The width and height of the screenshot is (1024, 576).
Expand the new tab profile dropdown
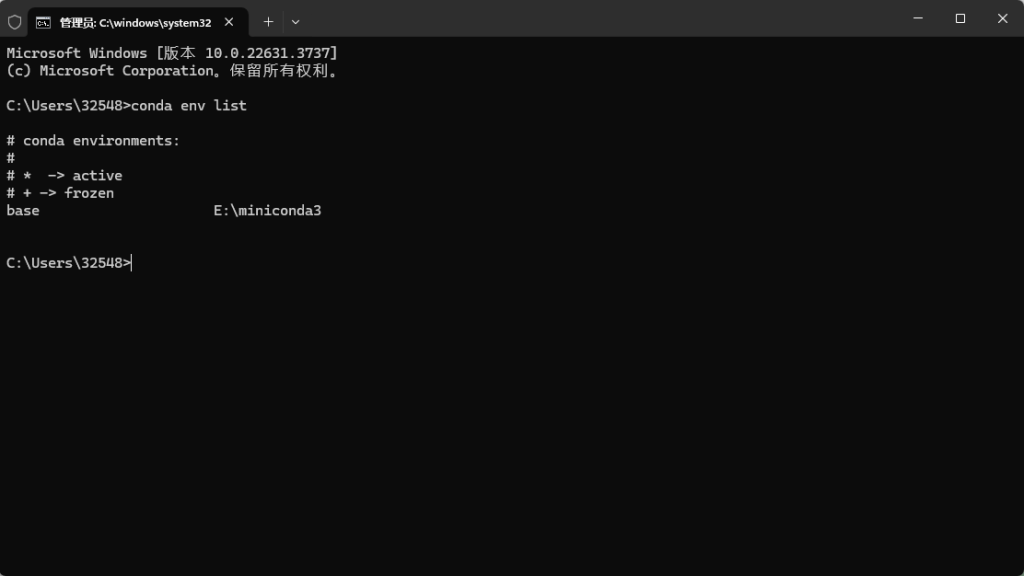click(x=295, y=21)
